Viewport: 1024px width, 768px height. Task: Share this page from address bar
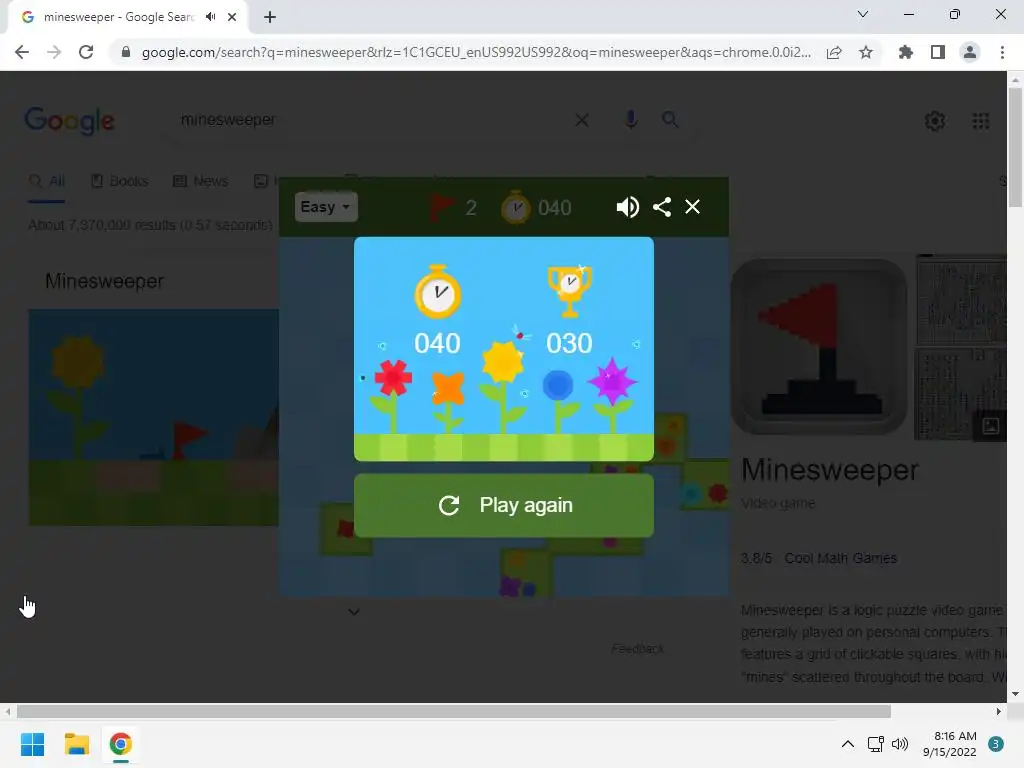pyautogui.click(x=834, y=52)
